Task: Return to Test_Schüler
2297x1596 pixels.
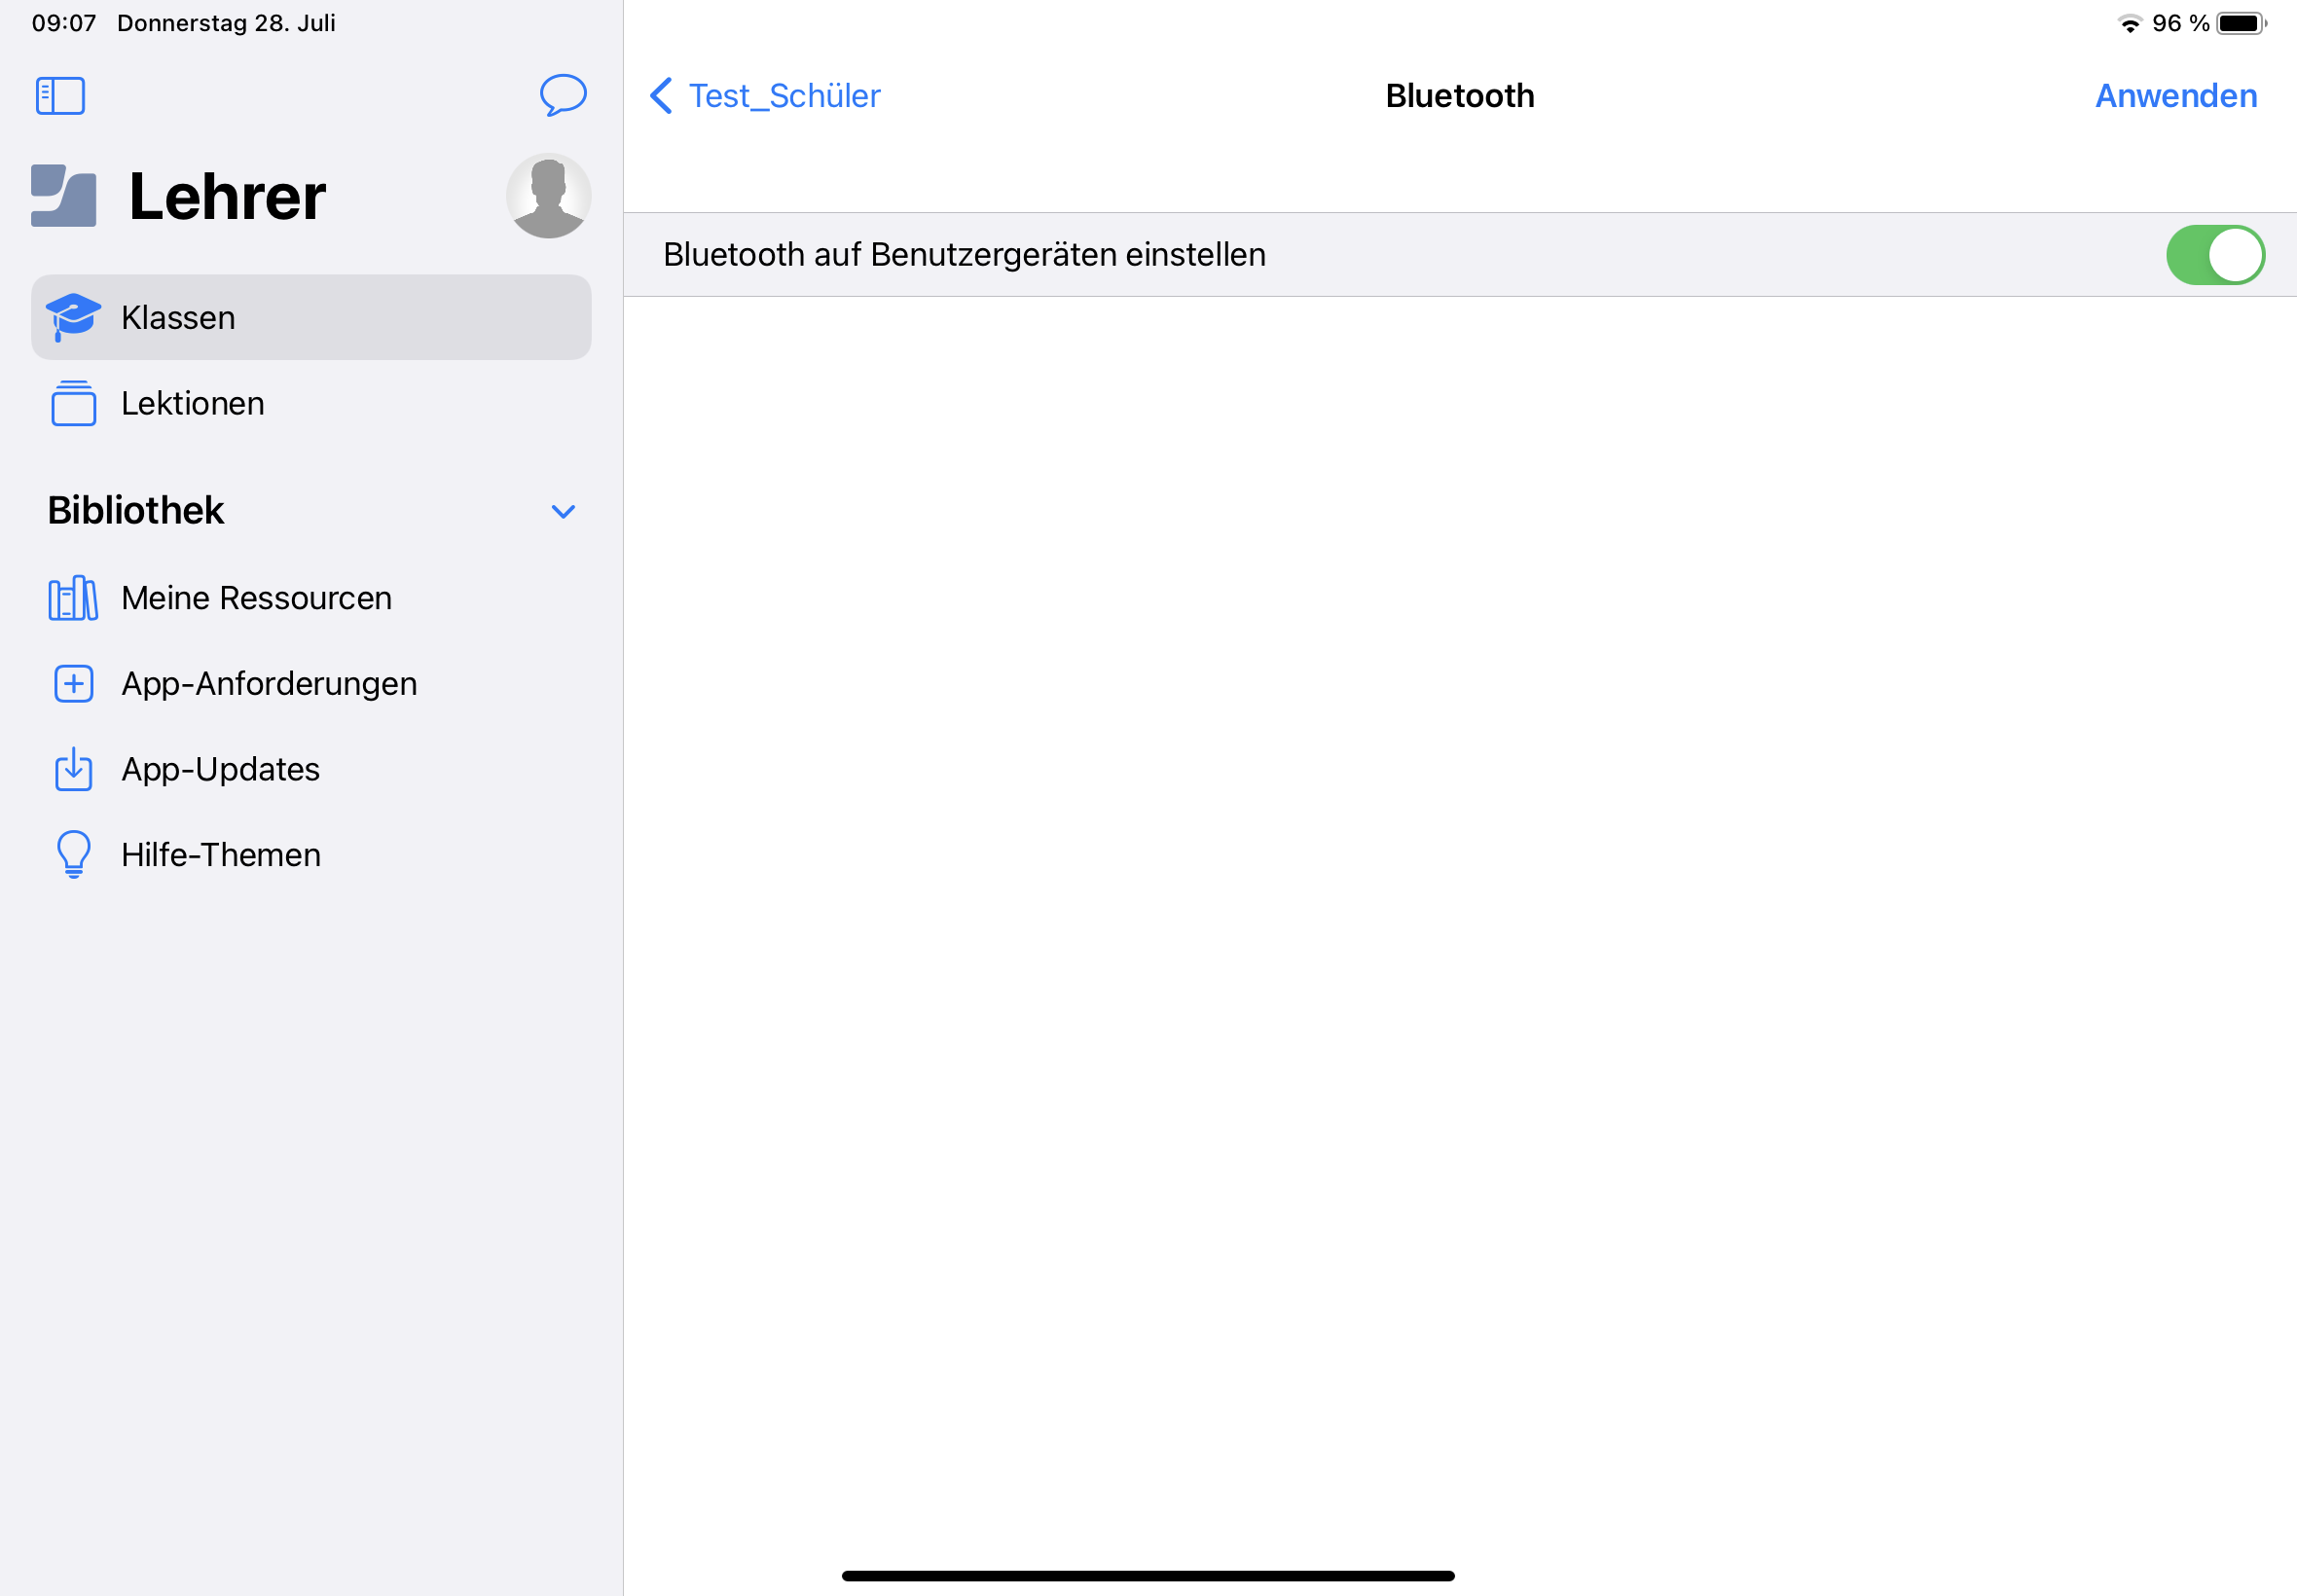Action: [x=784, y=96]
